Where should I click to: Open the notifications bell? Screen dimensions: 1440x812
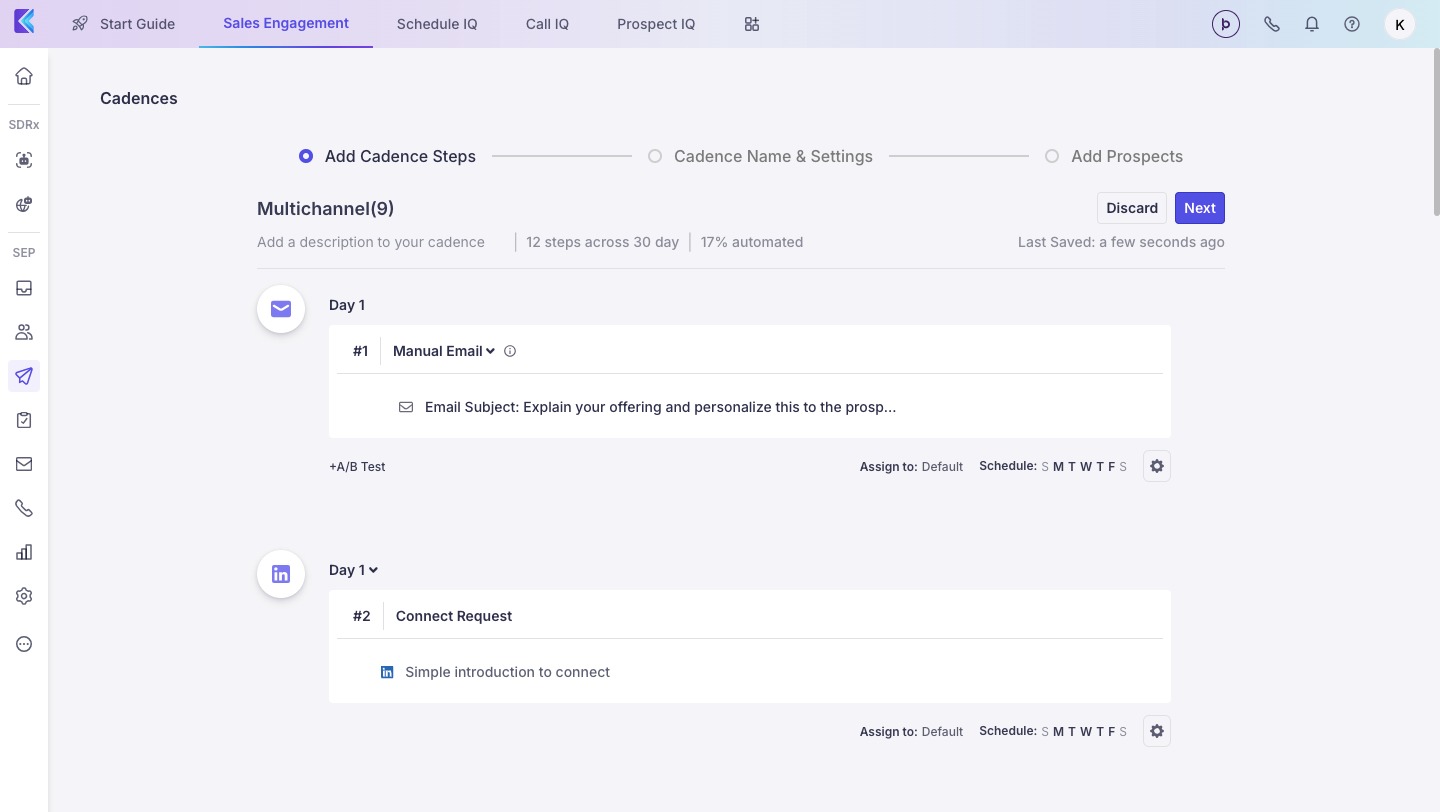click(1312, 24)
